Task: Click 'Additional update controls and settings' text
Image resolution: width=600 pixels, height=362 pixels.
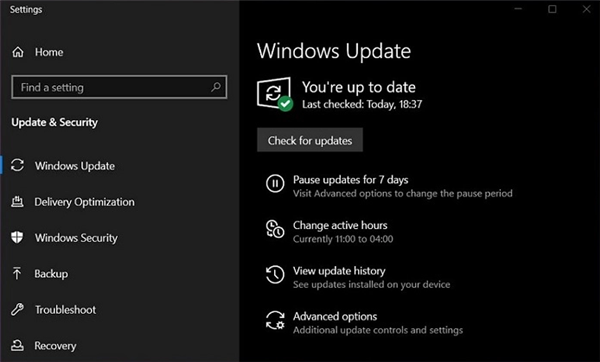Action: [x=378, y=330]
